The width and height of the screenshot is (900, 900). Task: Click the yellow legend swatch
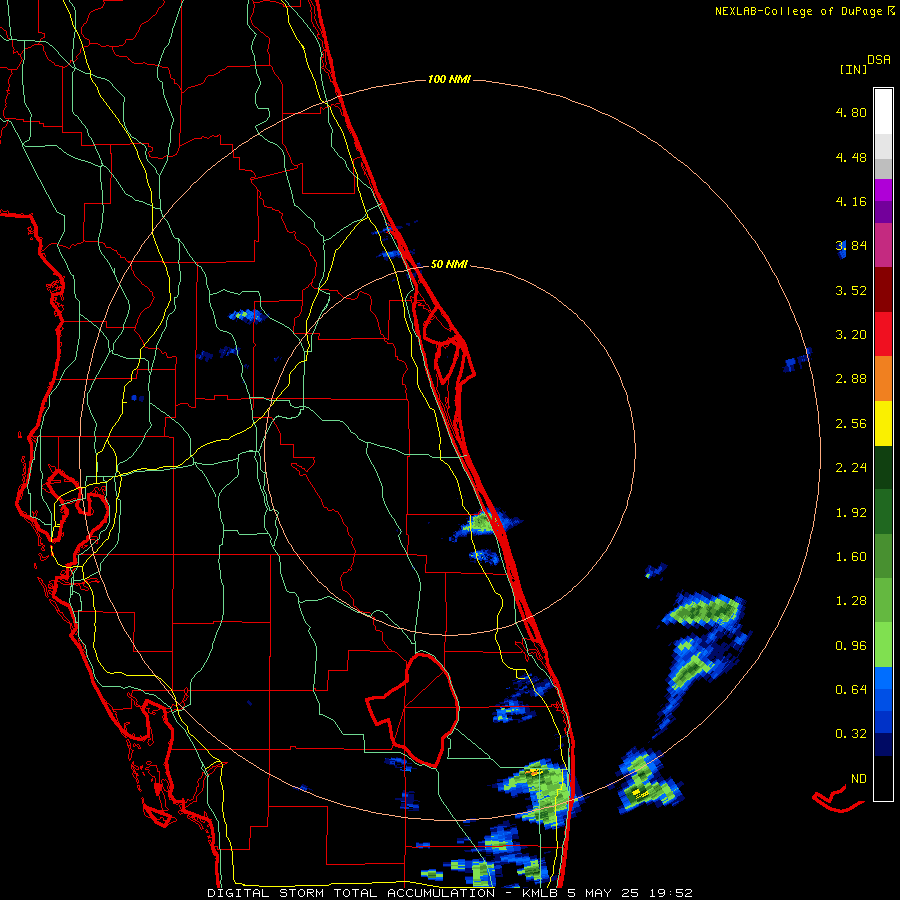(883, 423)
